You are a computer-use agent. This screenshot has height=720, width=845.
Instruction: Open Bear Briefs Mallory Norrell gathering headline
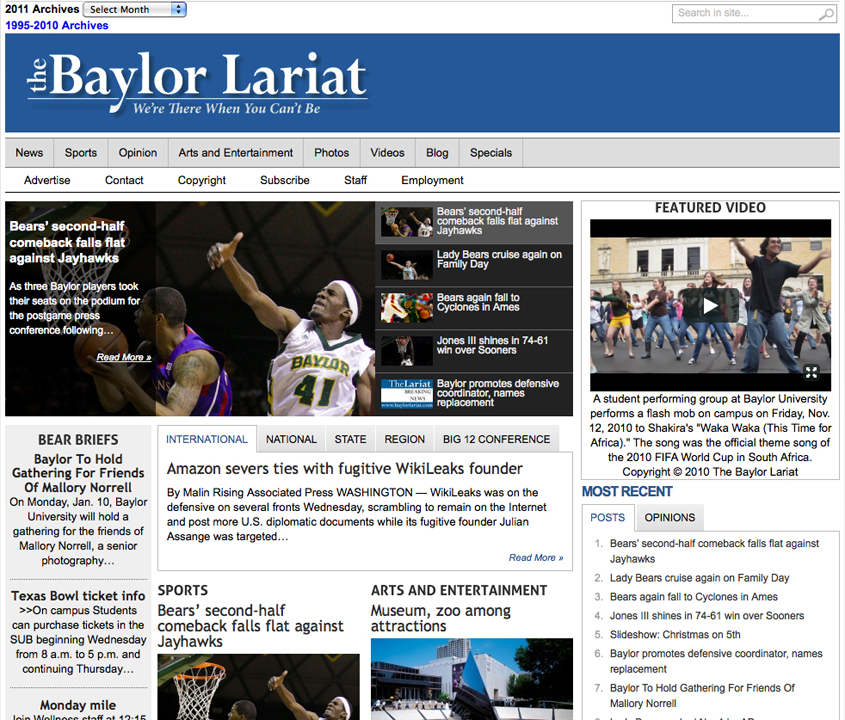(x=78, y=473)
